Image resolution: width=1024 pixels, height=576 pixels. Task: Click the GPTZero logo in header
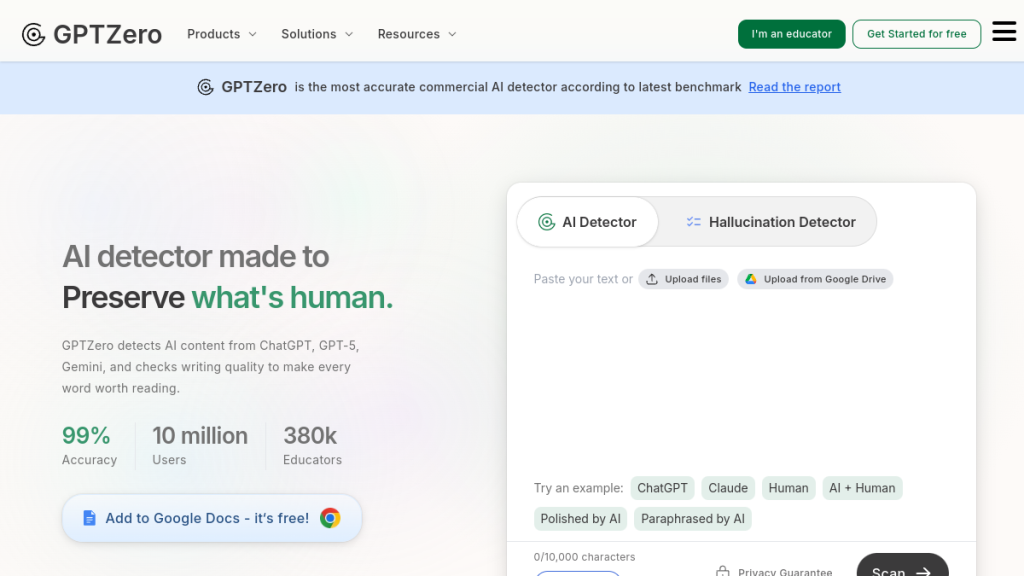coord(92,34)
